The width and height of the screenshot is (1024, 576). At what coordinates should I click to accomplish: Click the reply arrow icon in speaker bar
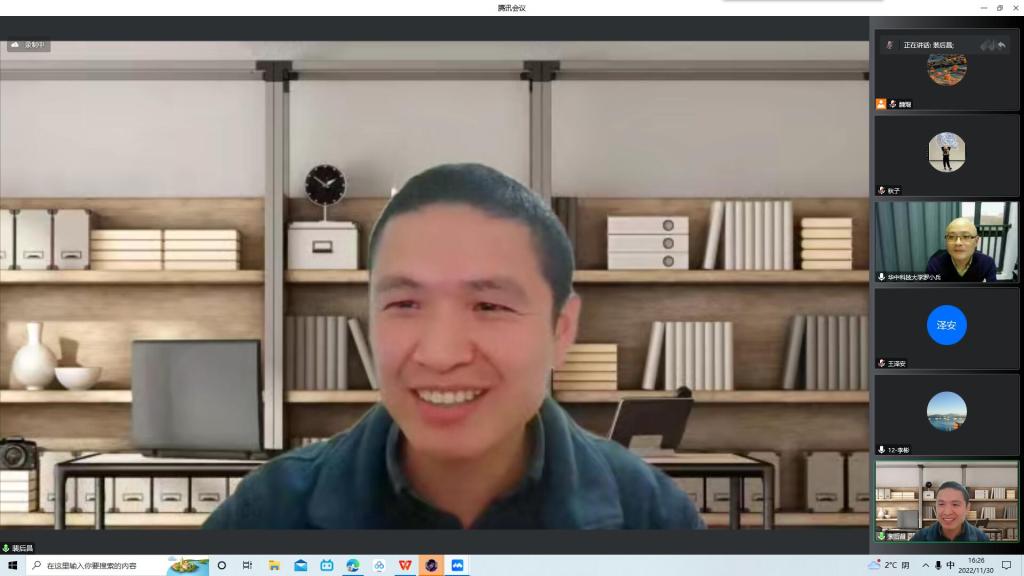coord(1001,45)
